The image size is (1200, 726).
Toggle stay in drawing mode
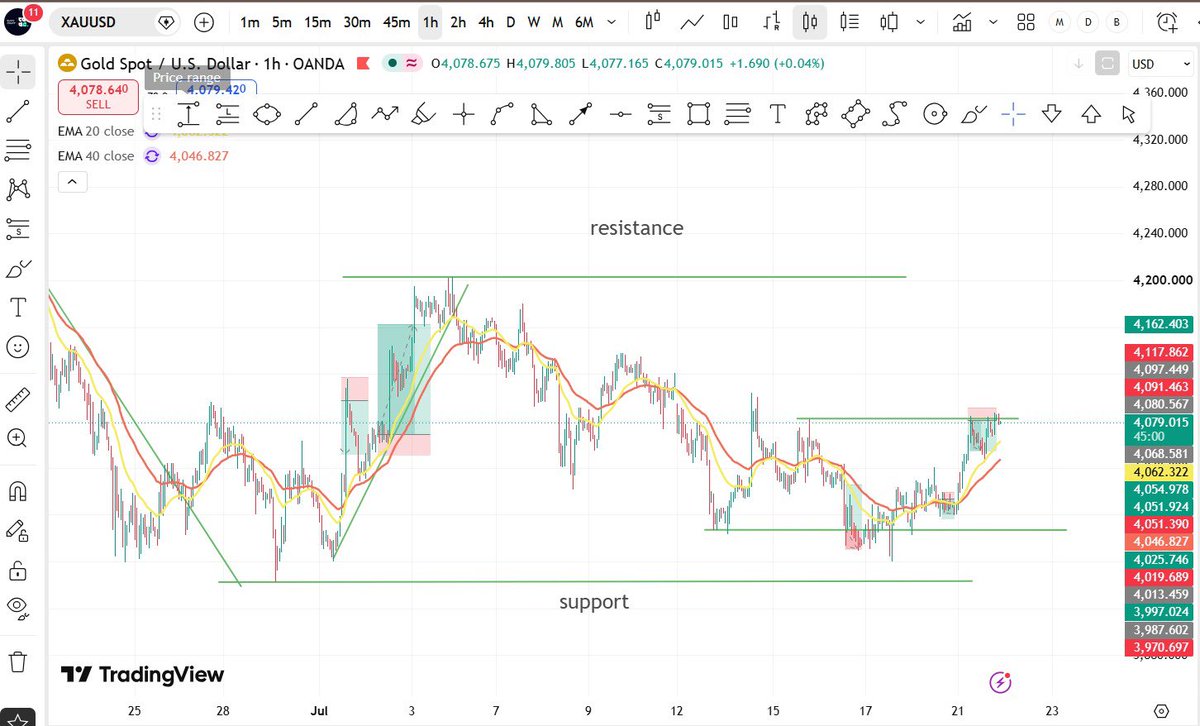18,530
